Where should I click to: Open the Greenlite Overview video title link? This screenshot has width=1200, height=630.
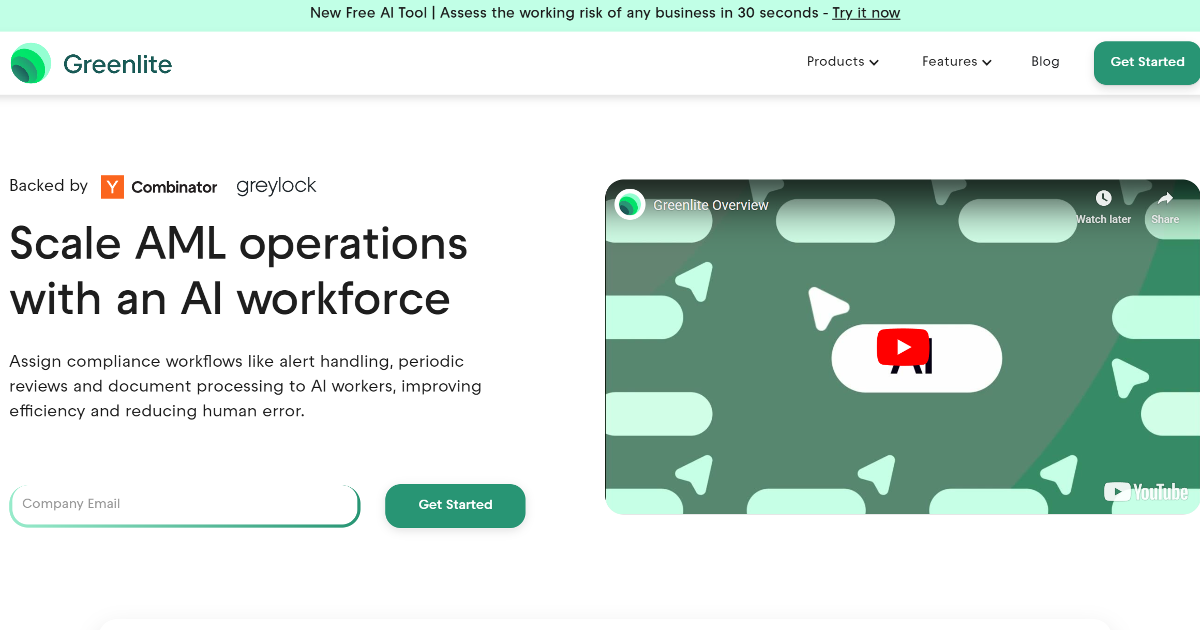(x=710, y=204)
